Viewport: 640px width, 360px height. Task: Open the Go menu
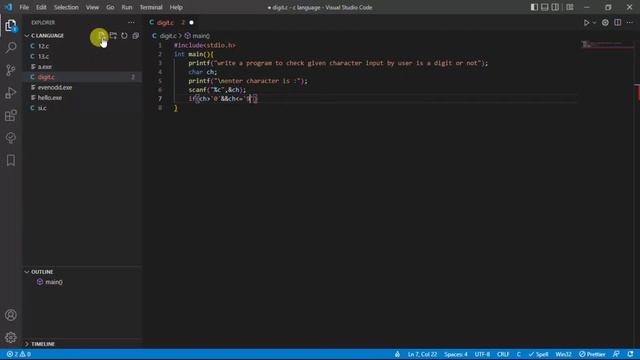pyautogui.click(x=110, y=7)
